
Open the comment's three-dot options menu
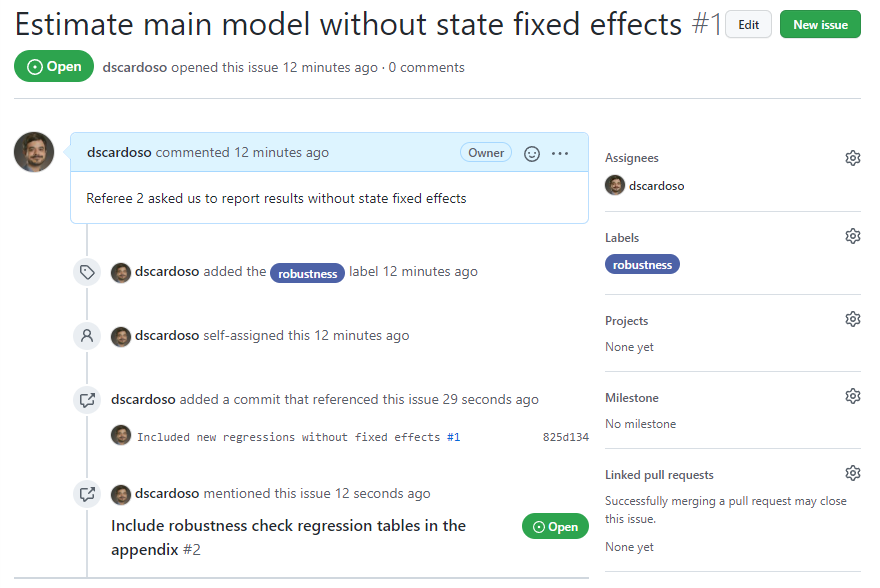click(560, 154)
